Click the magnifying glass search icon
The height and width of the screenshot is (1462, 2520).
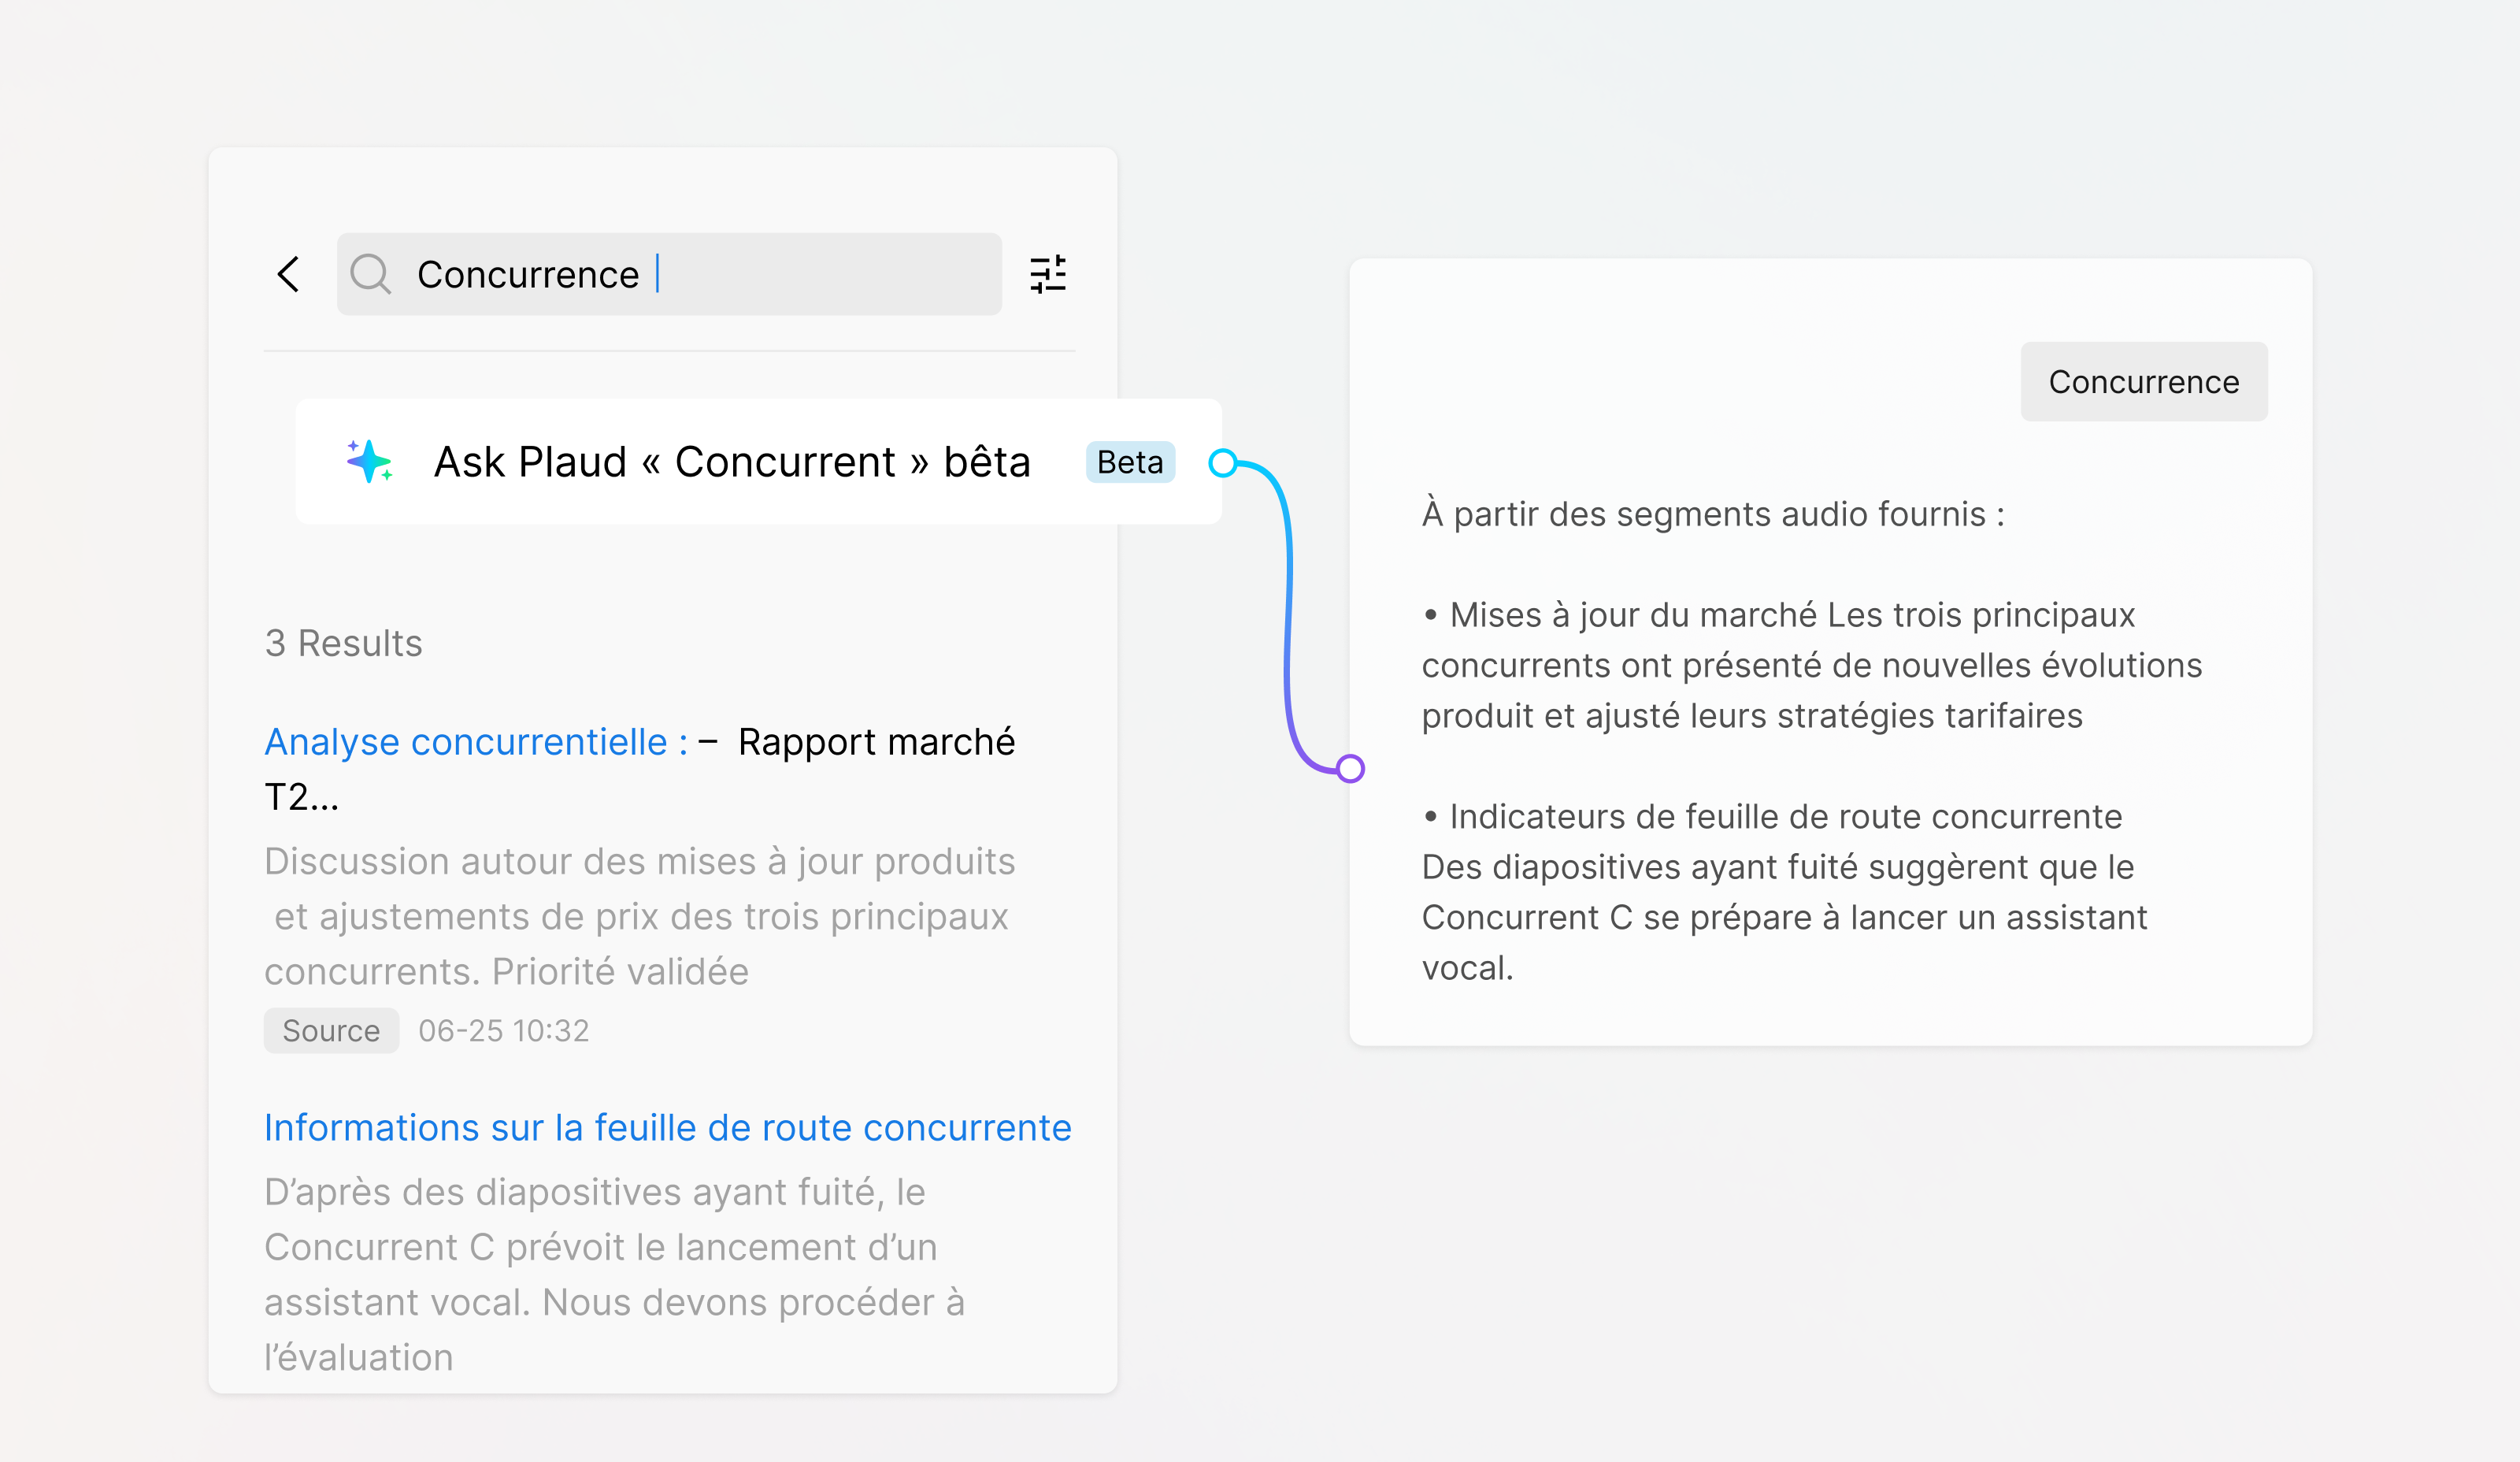click(x=370, y=274)
